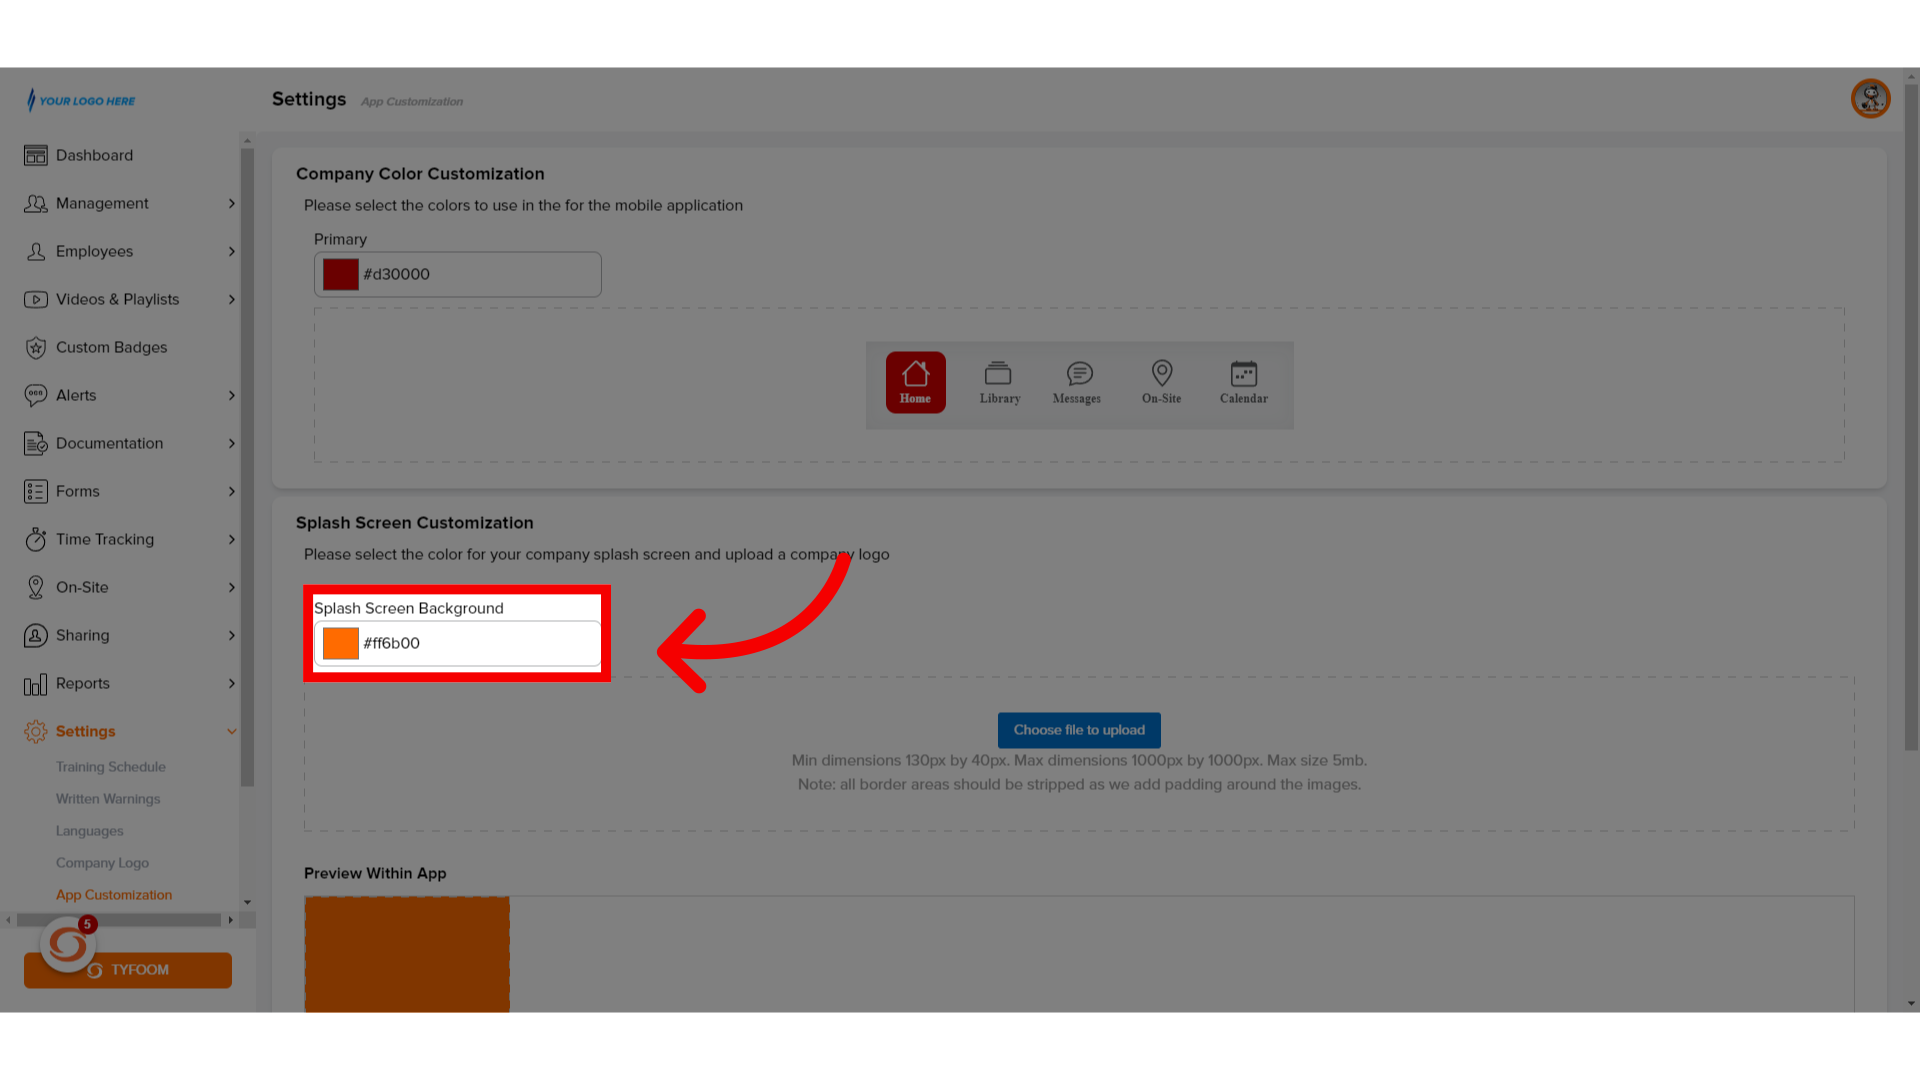The height and width of the screenshot is (1080, 1920).
Task: Click Choose file to upload button
Action: (1079, 729)
